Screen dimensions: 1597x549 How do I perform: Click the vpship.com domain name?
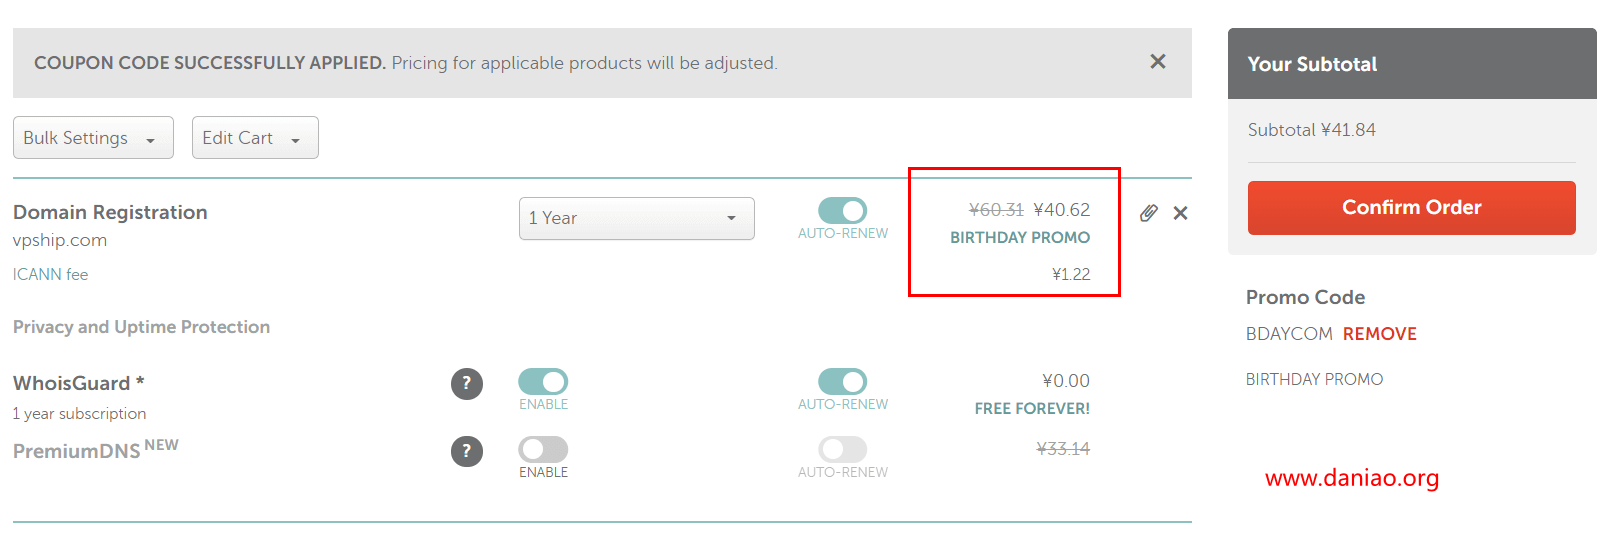point(60,240)
